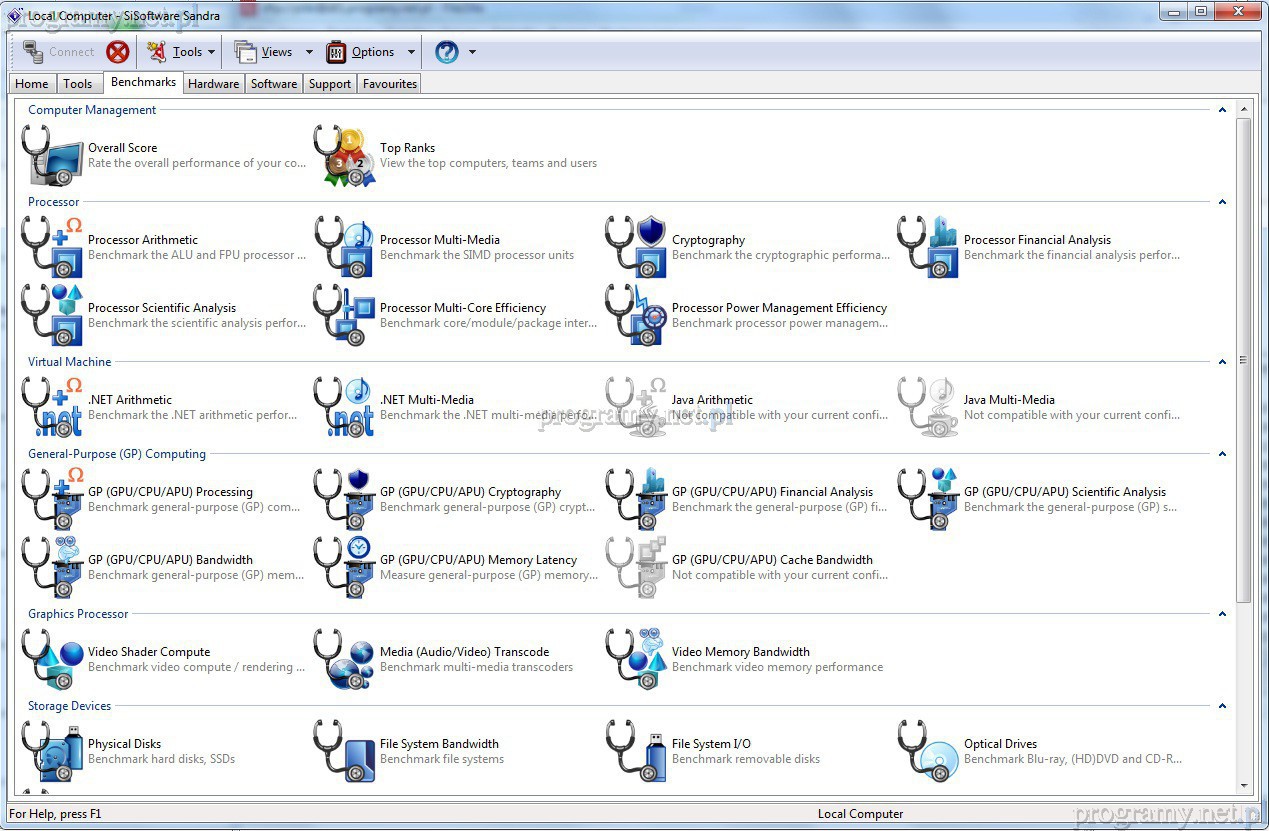The height and width of the screenshot is (831, 1269).
Task: Click the .NET Arithmetic benchmark icon
Action: [x=52, y=407]
